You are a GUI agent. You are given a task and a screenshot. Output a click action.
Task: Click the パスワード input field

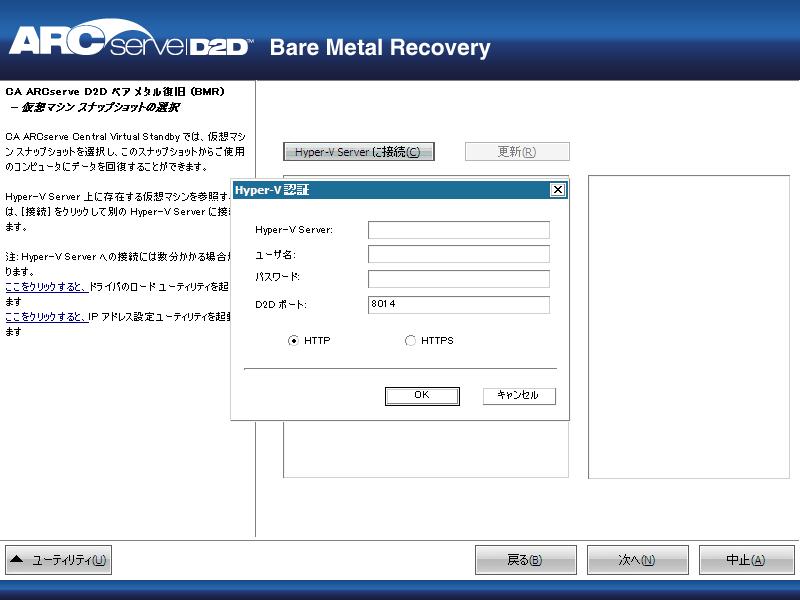459,279
